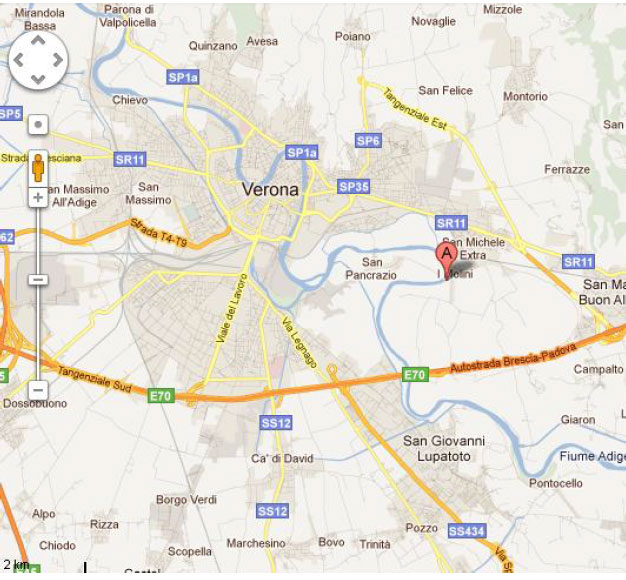Image resolution: width=626 pixels, height=580 pixels.
Task: Select the orange Street View pegman
Action: [38, 168]
